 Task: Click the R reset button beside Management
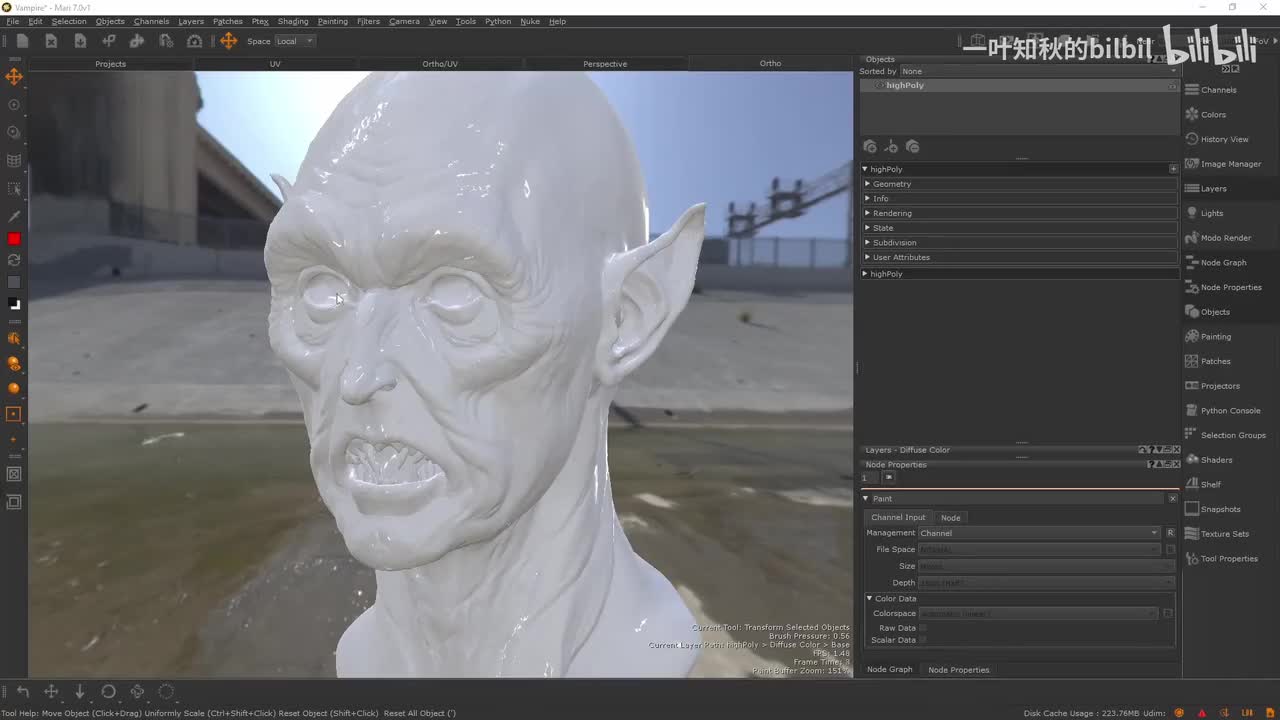(1170, 533)
